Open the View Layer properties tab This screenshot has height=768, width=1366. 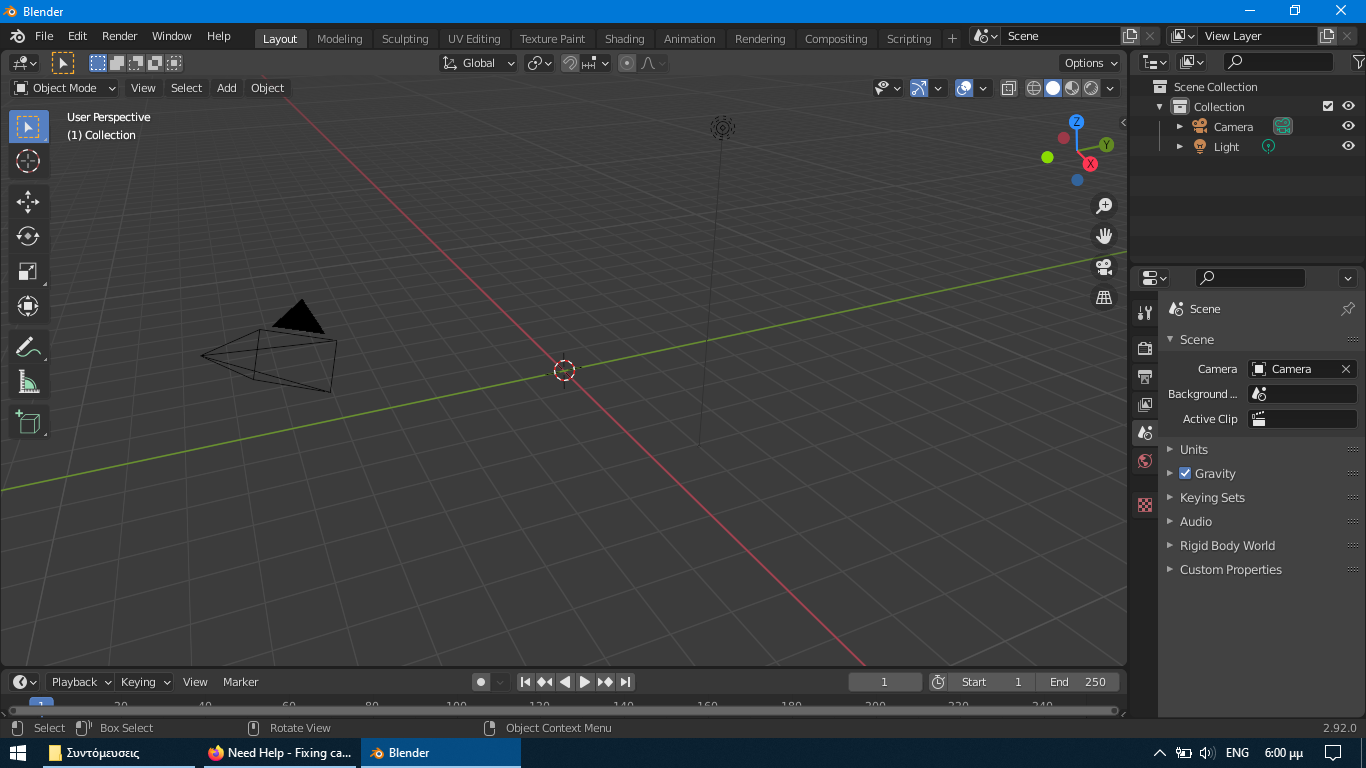point(1145,404)
